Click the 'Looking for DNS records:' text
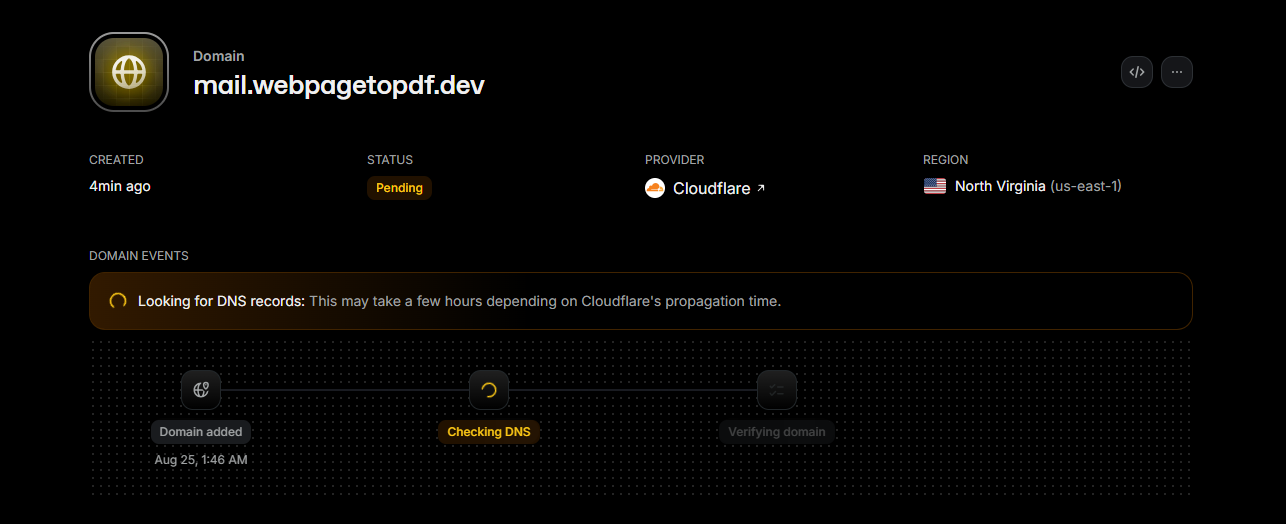The image size is (1286, 524). pos(221,301)
